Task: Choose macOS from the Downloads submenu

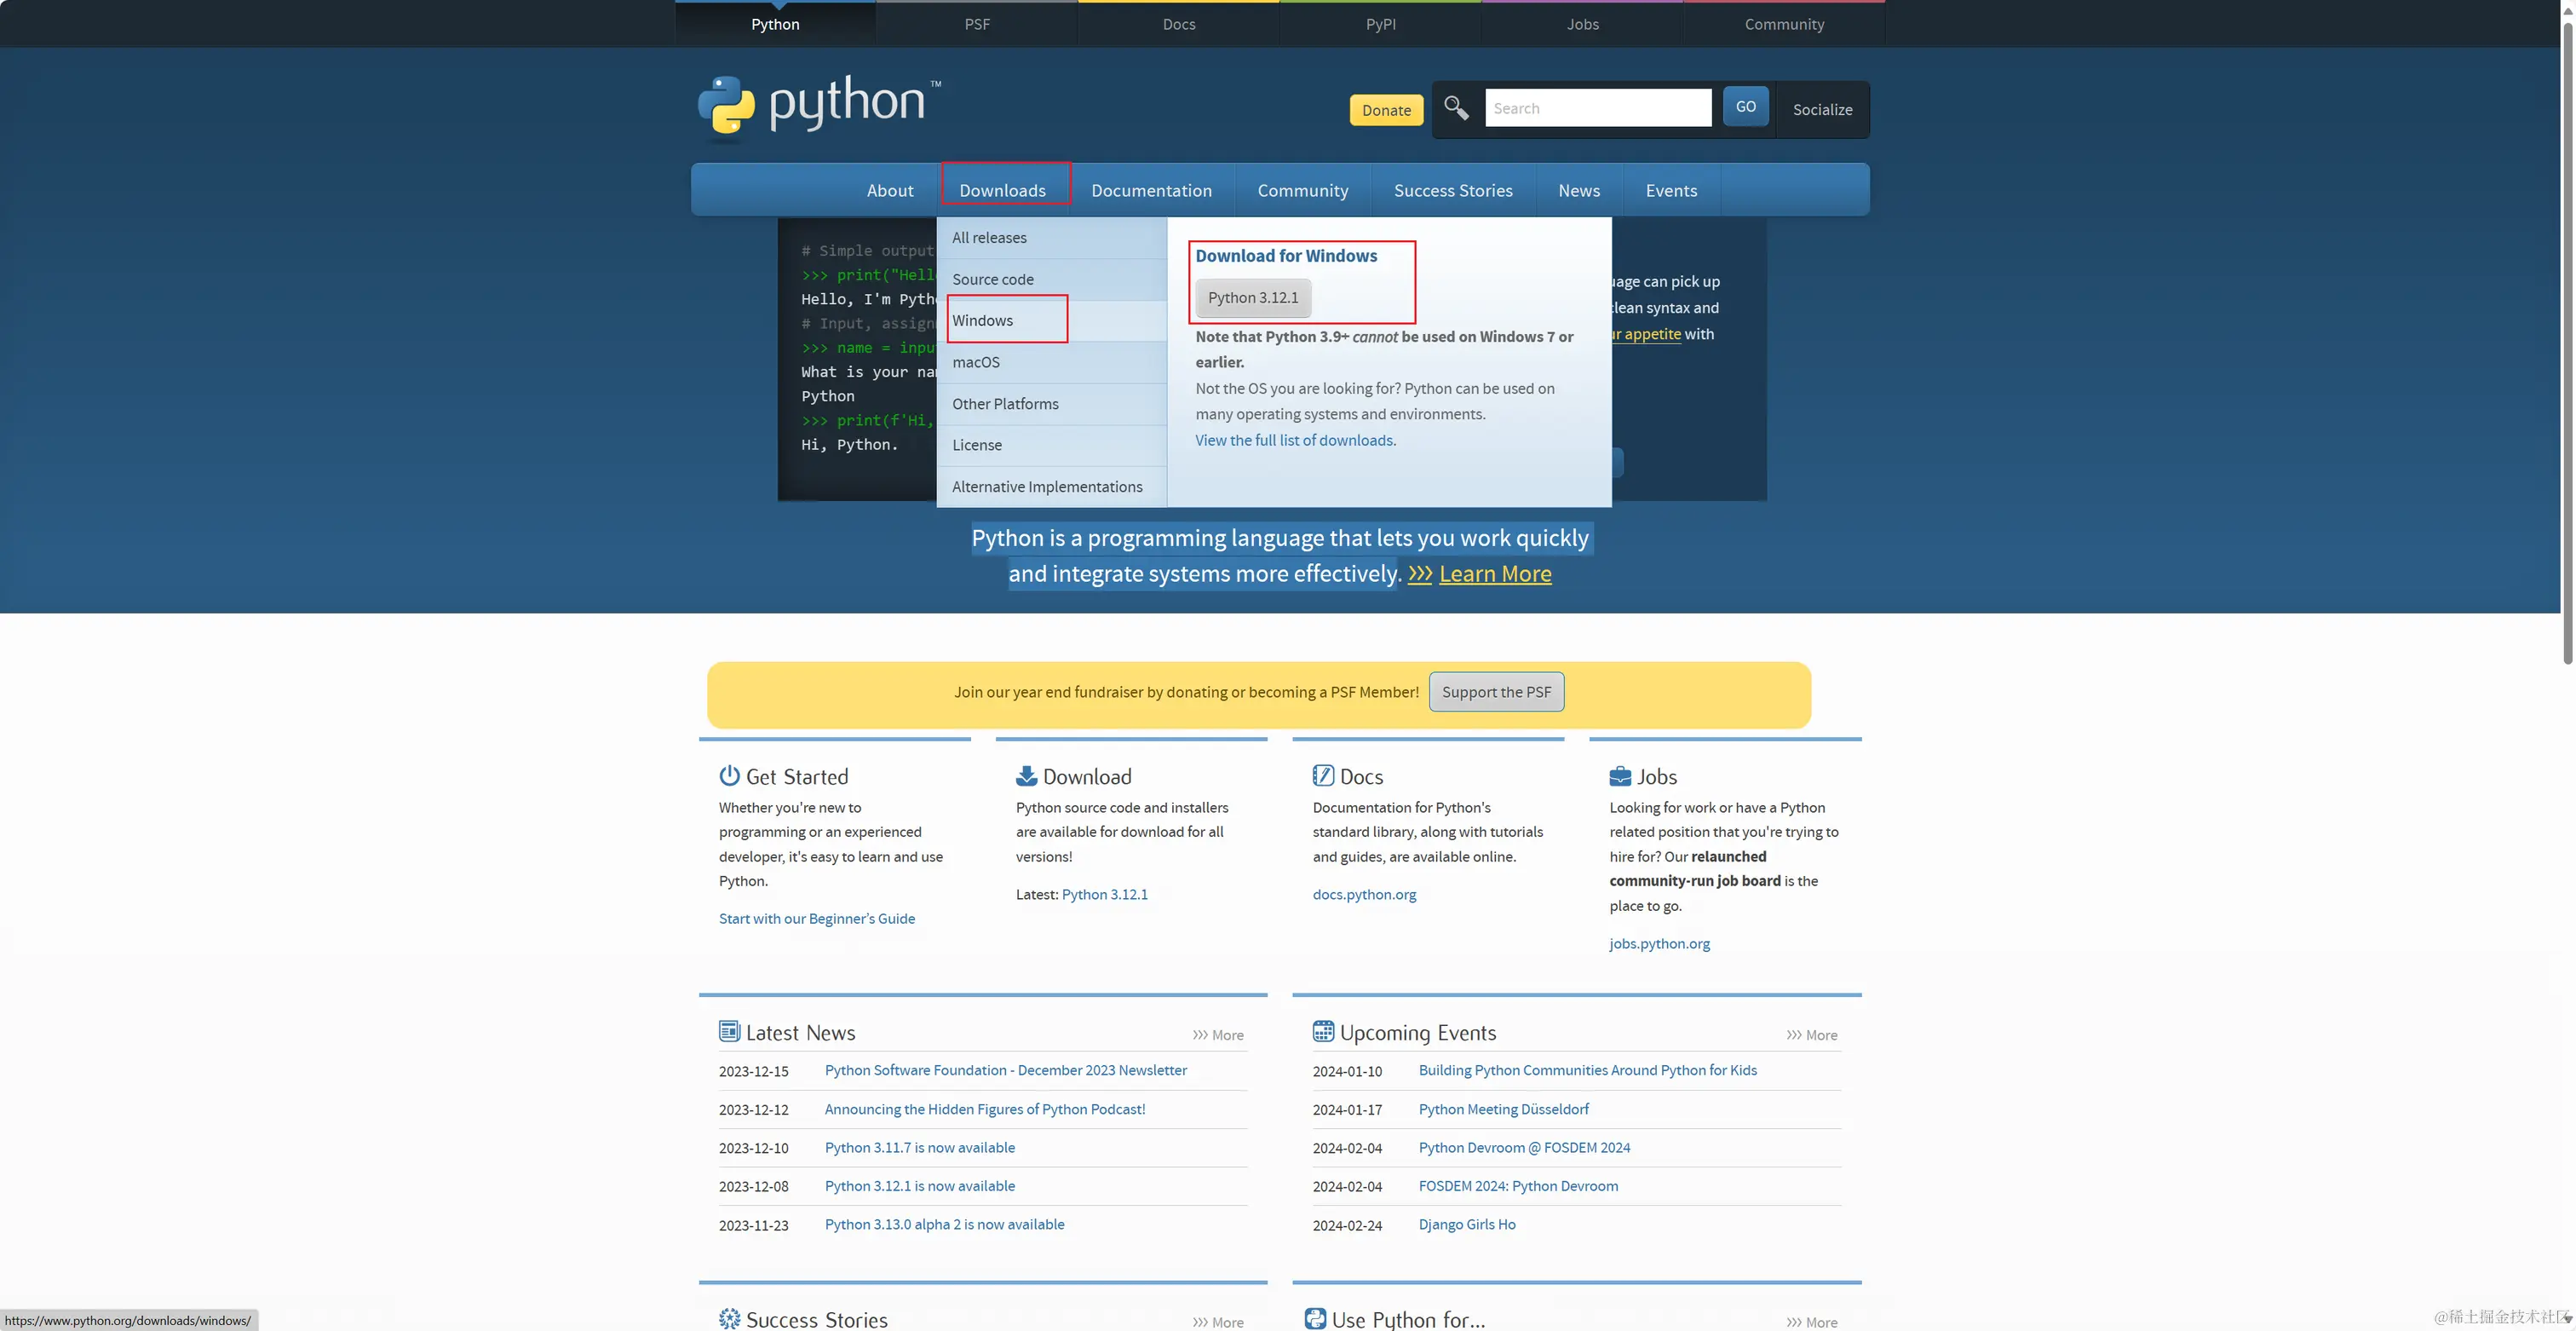Action: tap(975, 362)
